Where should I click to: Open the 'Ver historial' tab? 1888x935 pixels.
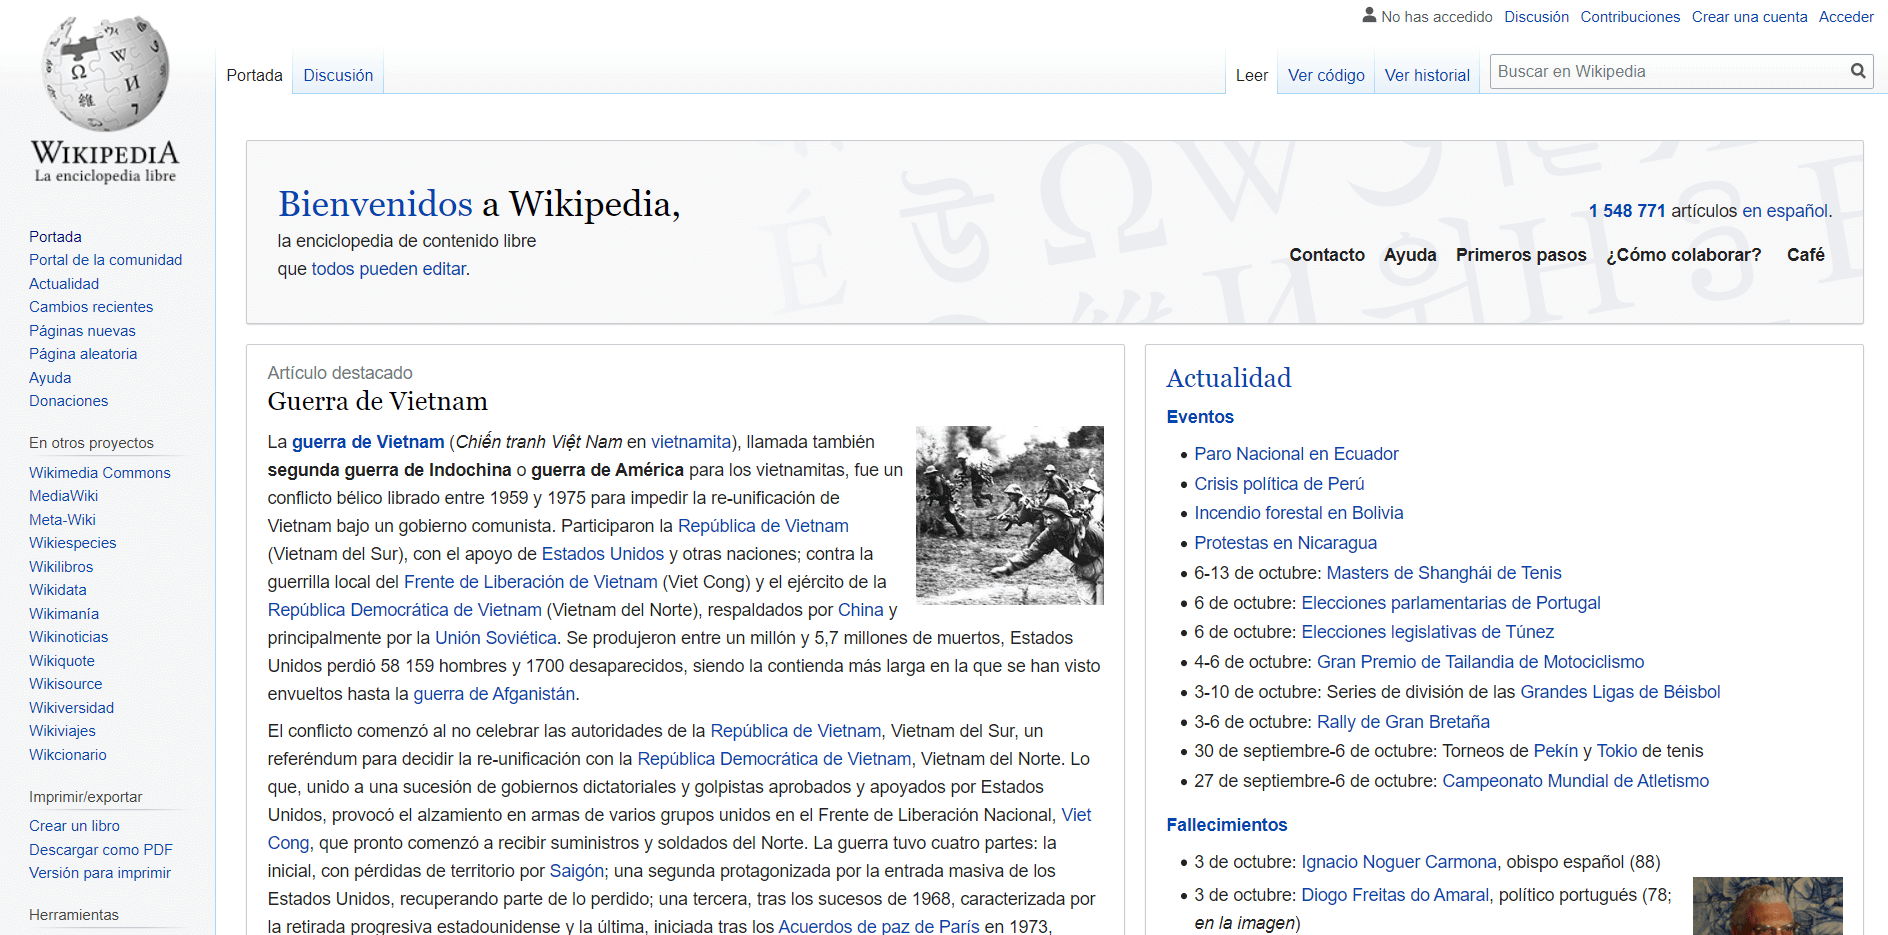pos(1427,75)
